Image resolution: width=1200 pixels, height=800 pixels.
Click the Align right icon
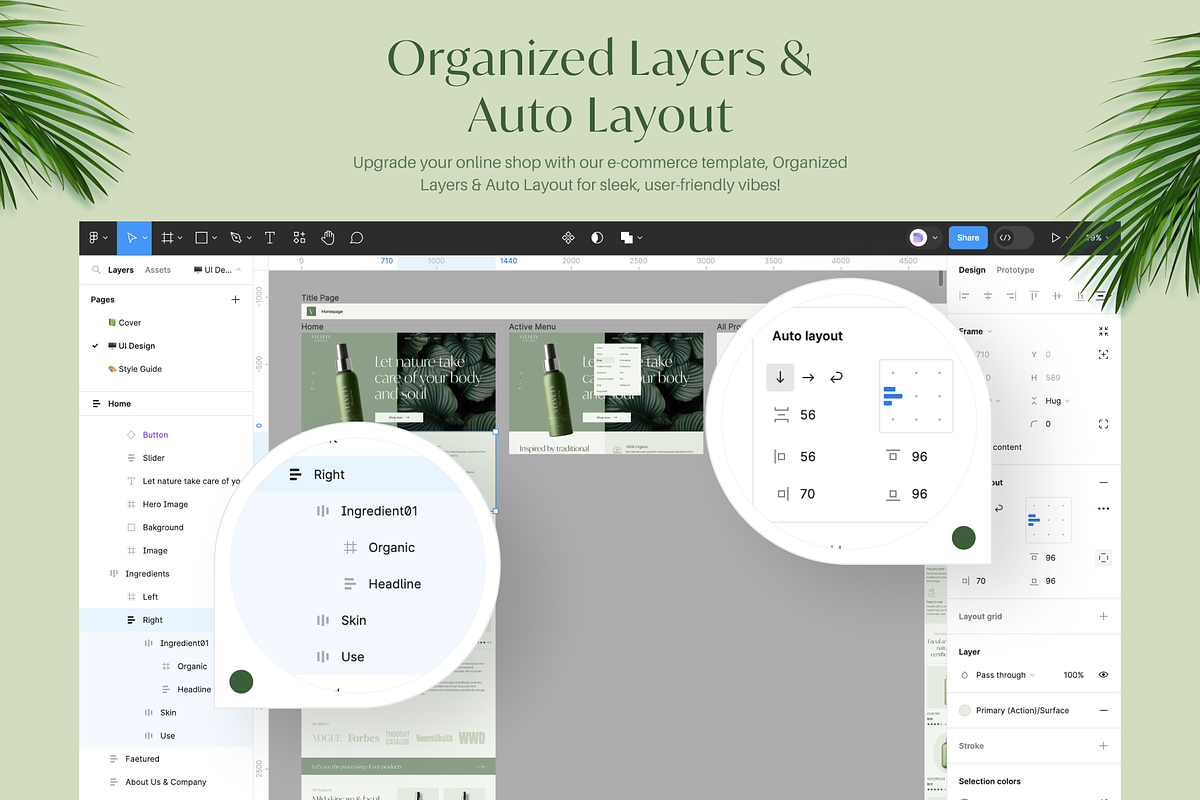click(x=1011, y=296)
